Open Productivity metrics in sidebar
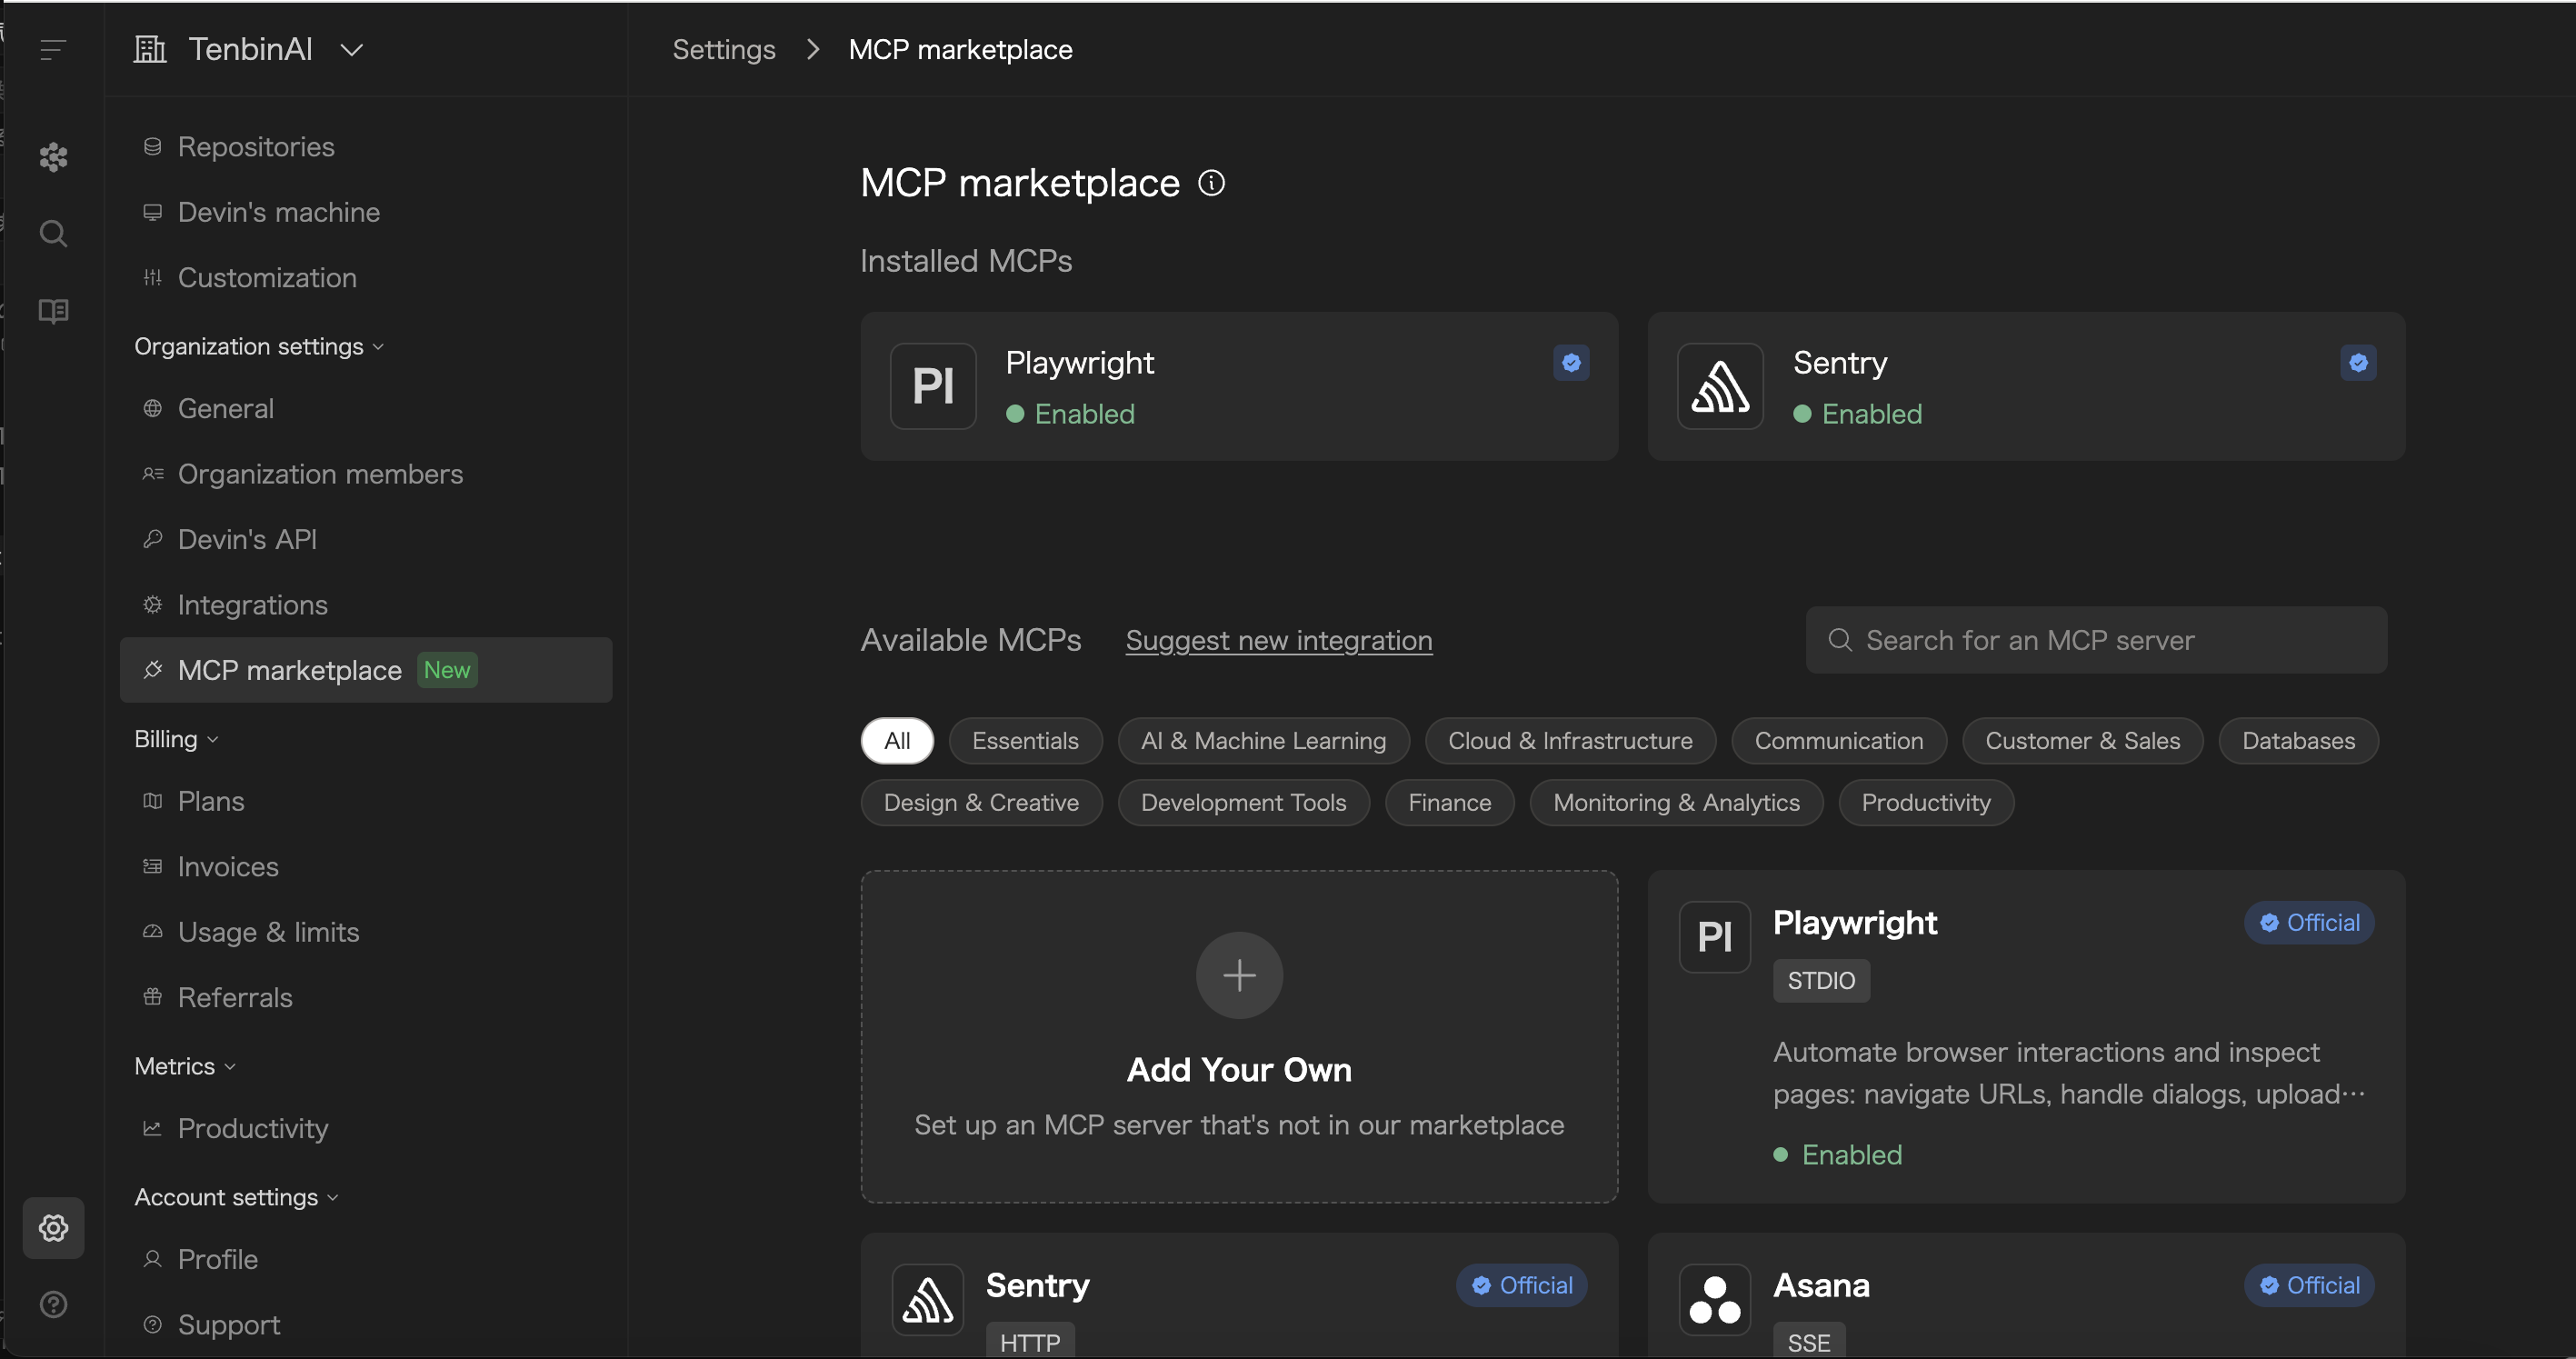 (366, 1128)
